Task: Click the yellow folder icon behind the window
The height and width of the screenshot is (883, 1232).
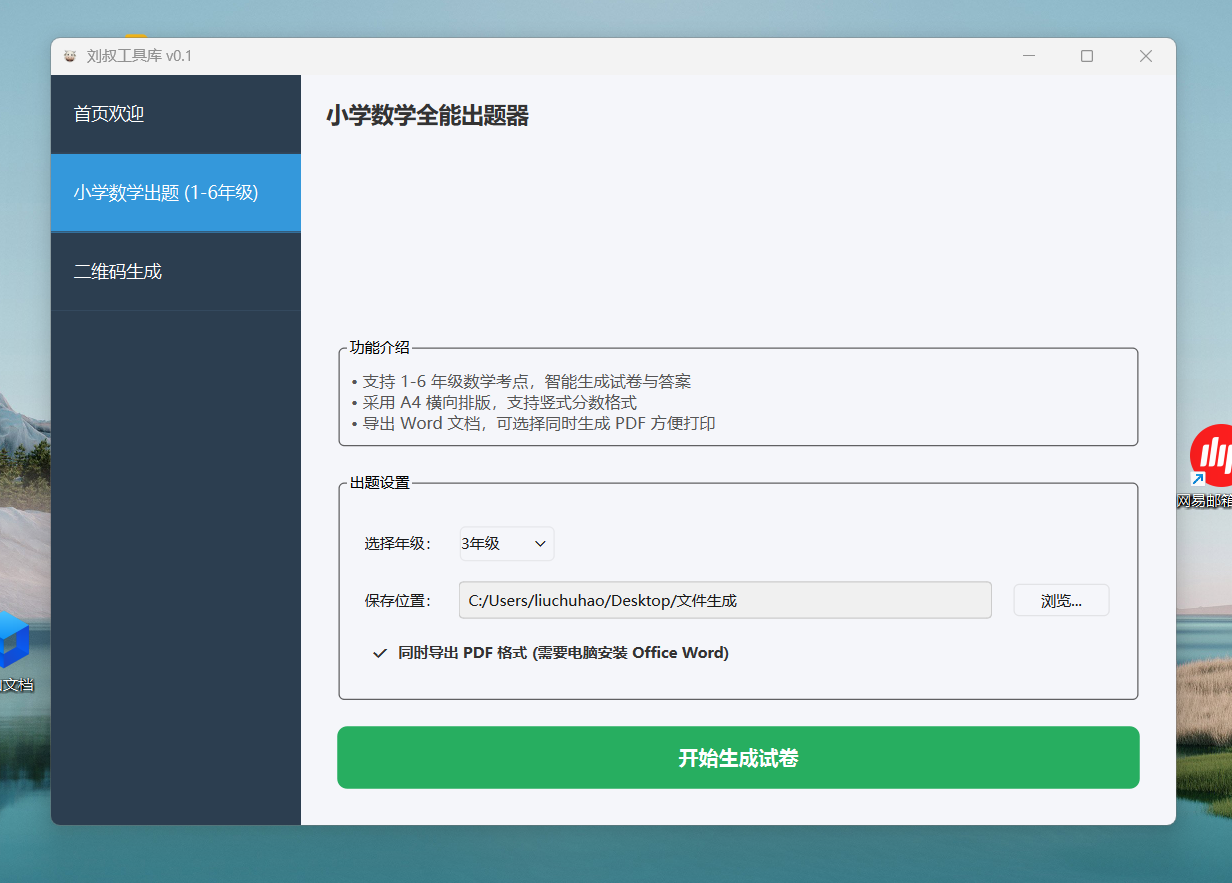Action: [x=136, y=38]
